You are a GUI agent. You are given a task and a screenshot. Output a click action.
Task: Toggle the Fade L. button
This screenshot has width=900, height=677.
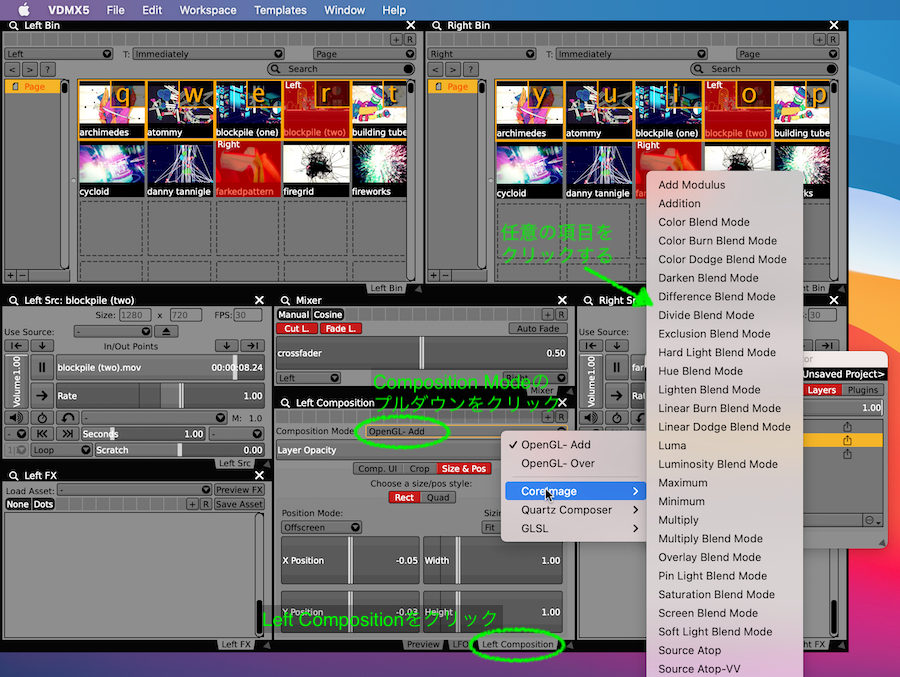coord(341,328)
